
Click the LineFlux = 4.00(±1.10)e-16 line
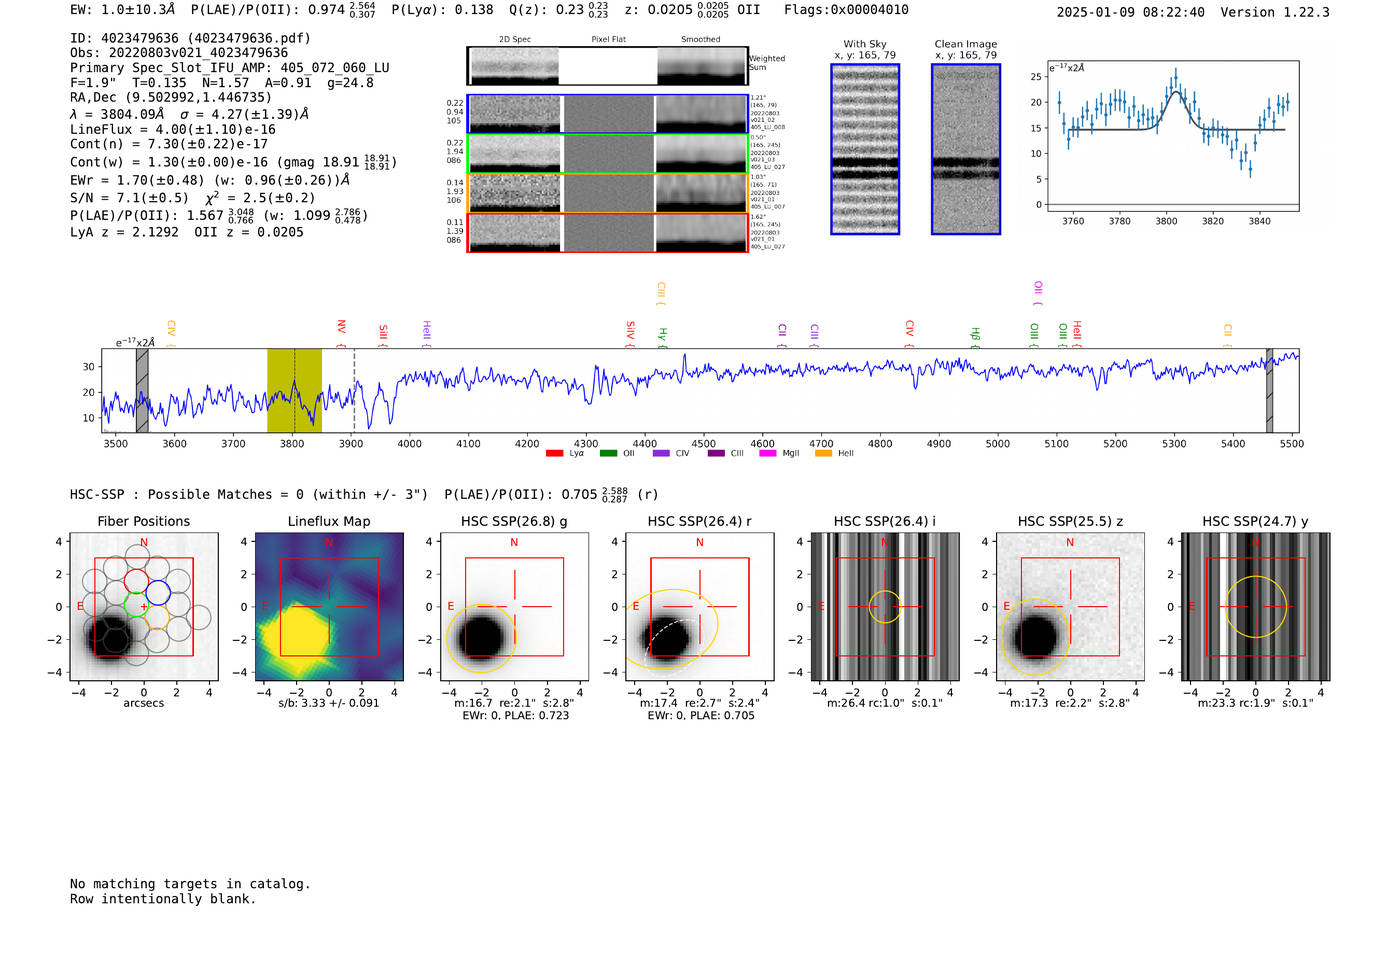(x=173, y=129)
